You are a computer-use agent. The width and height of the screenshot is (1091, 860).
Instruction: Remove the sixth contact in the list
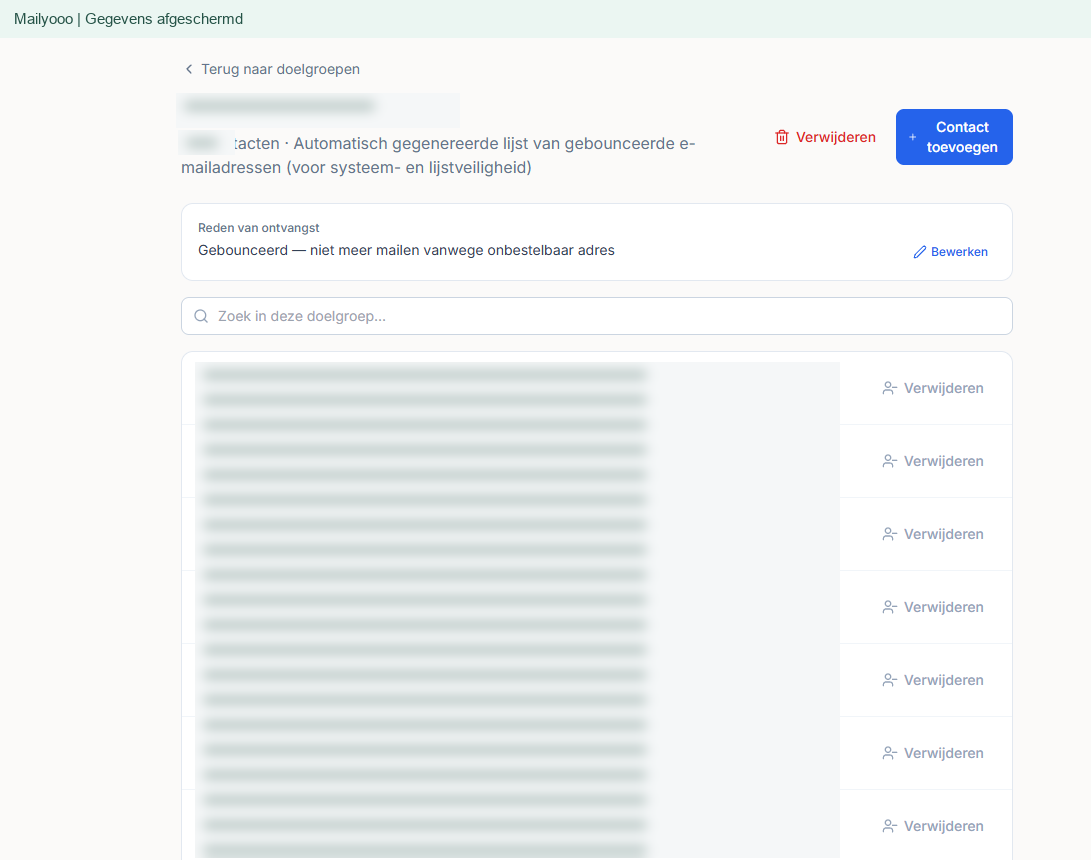pos(933,754)
